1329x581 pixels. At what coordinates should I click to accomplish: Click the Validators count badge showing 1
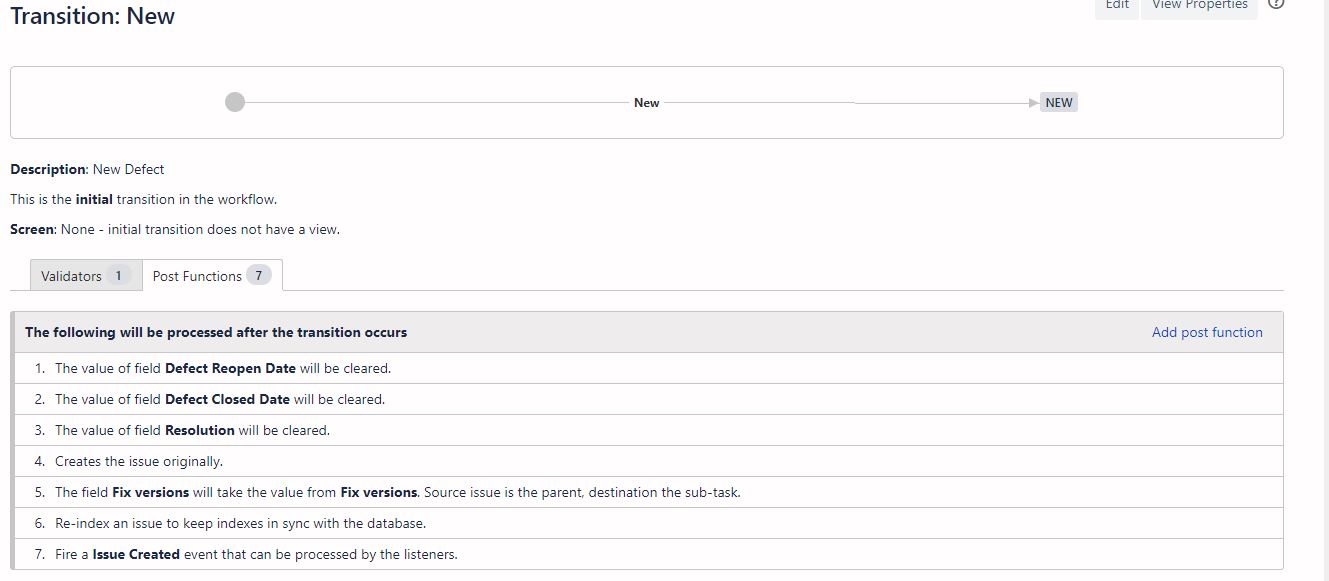point(117,275)
